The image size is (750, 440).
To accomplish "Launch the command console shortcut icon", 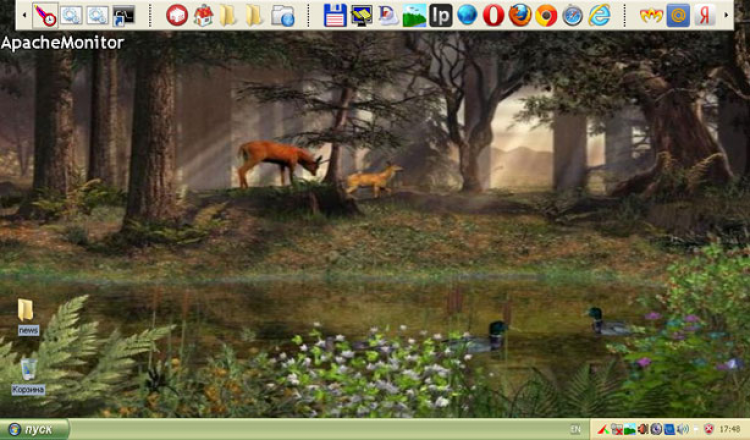I will click(x=124, y=15).
